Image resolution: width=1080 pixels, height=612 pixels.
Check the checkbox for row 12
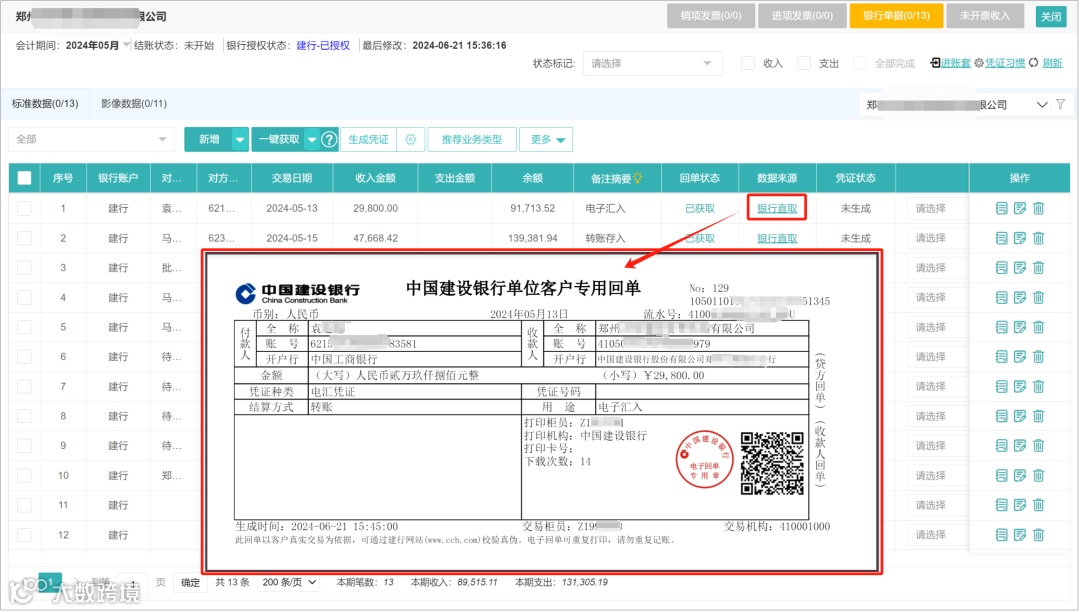tap(24, 534)
